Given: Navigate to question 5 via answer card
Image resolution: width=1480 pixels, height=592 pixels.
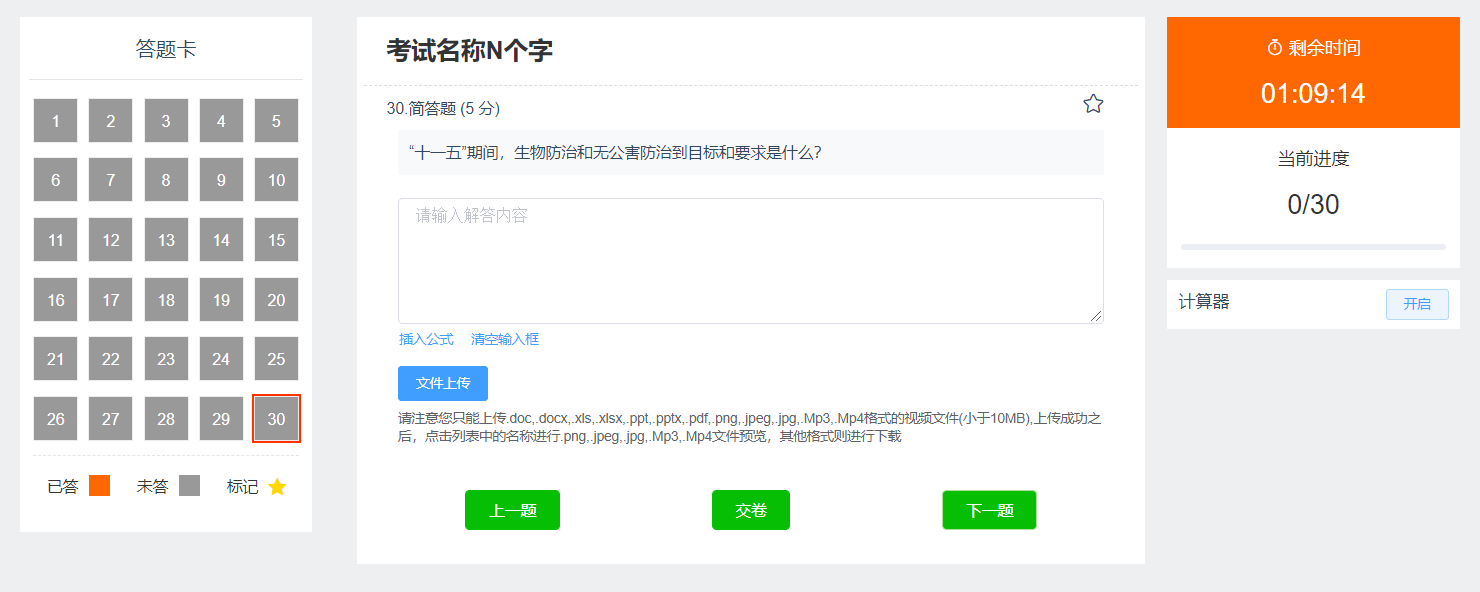Looking at the screenshot, I should (276, 121).
